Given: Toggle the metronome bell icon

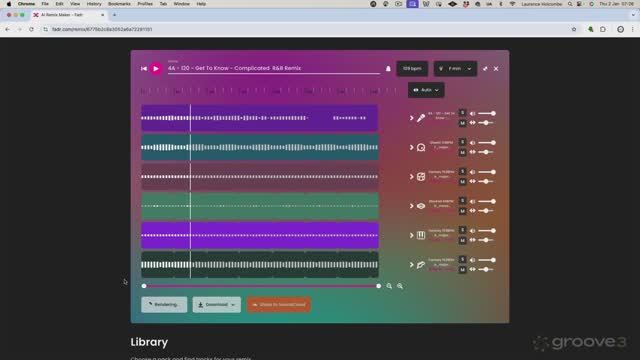Looking at the screenshot, I should 388,69.
